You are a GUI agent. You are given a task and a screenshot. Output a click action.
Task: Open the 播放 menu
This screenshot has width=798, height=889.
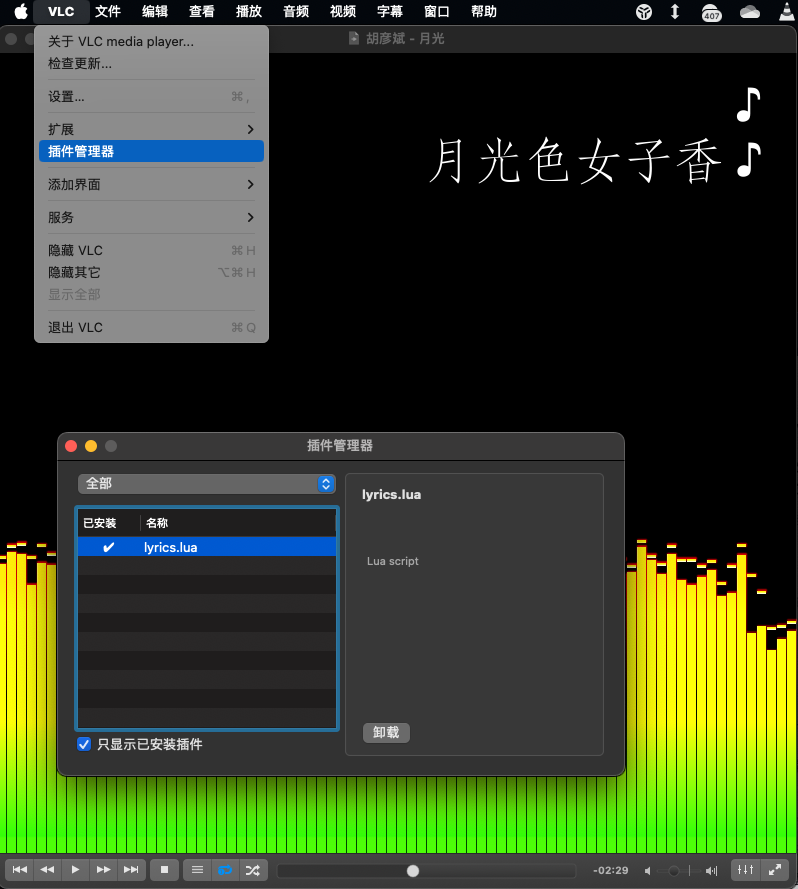click(249, 11)
